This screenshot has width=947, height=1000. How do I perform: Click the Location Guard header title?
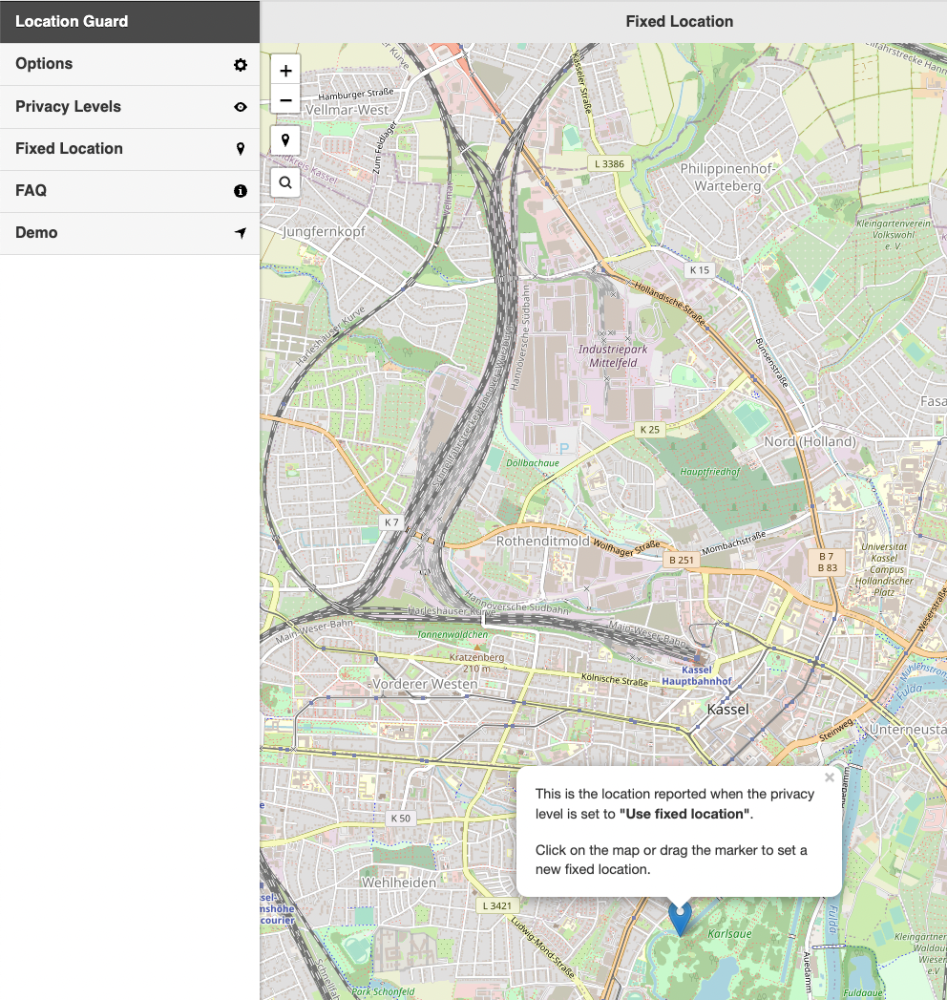coord(71,22)
